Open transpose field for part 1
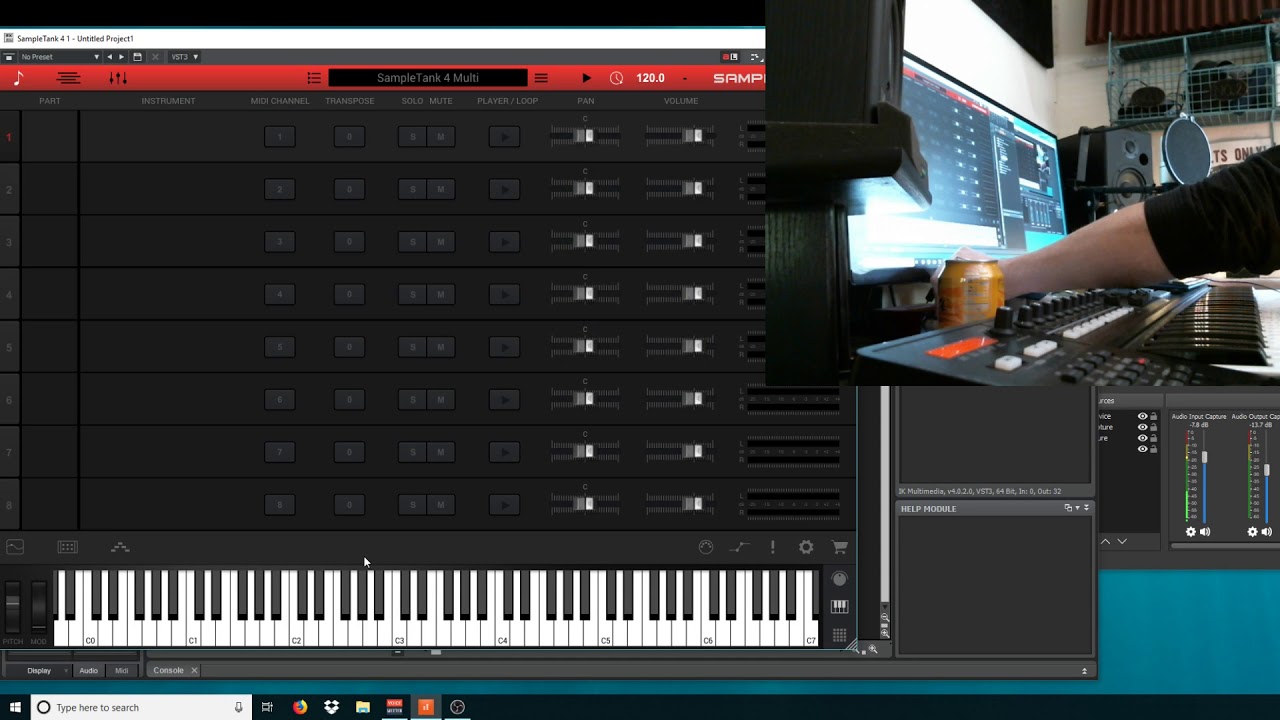 pos(349,136)
